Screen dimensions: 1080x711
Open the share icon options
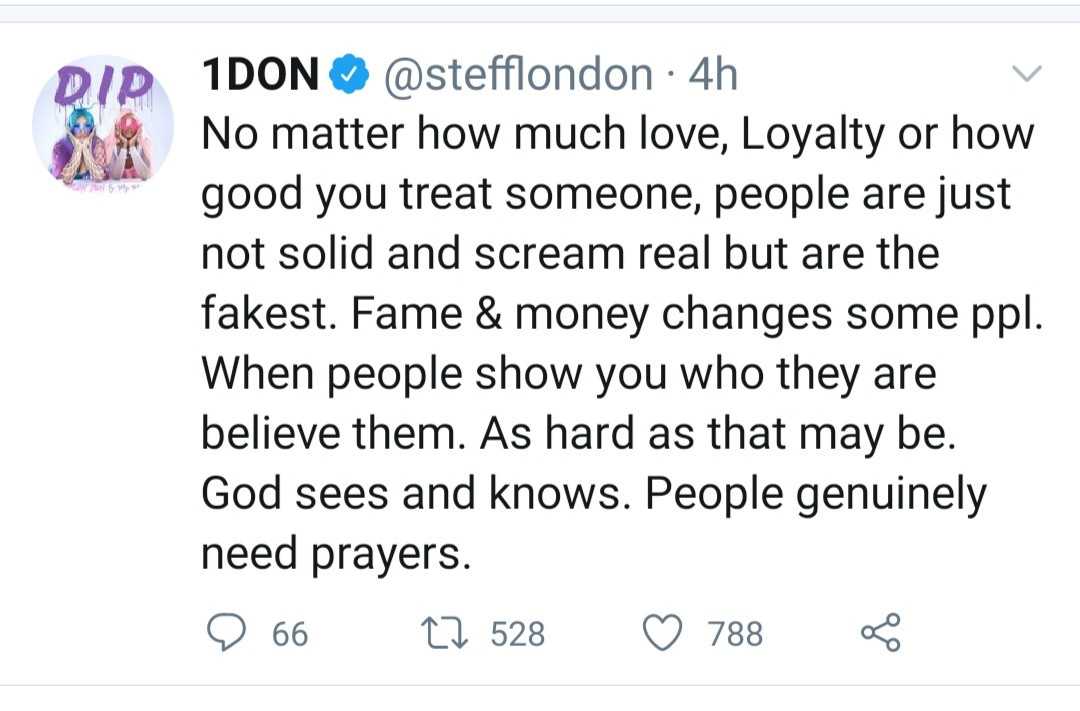click(x=881, y=632)
